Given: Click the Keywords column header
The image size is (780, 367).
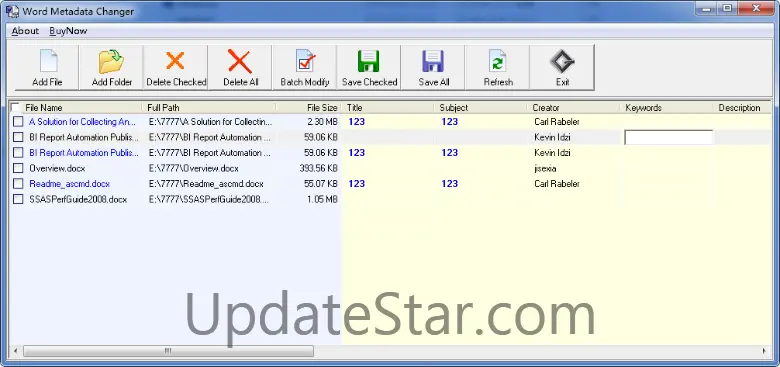Looking at the screenshot, I should (x=667, y=107).
